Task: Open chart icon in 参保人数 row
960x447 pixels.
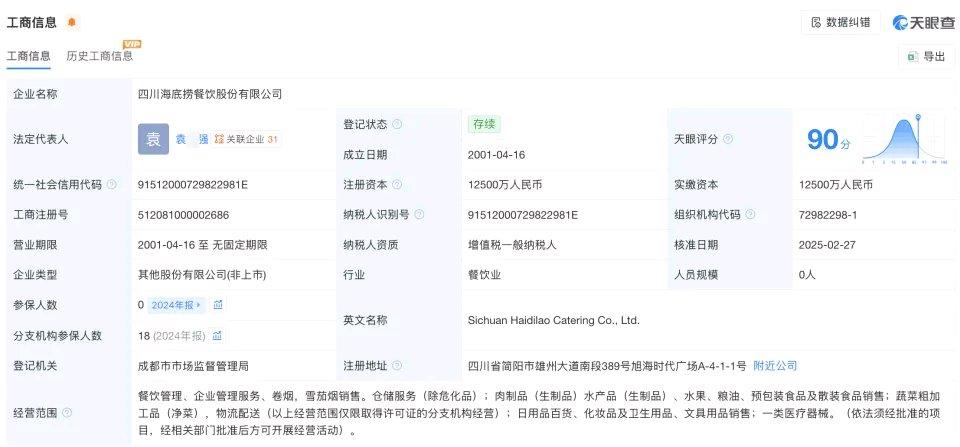Action: pos(218,304)
